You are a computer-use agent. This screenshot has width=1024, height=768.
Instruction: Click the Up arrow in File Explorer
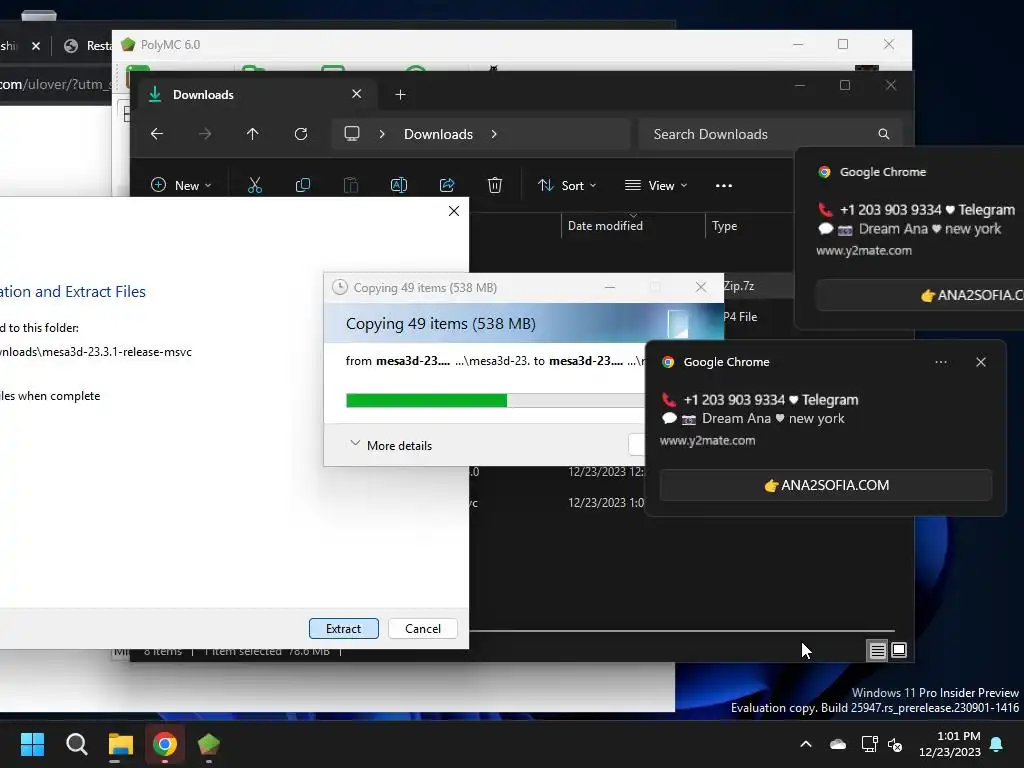(x=253, y=134)
